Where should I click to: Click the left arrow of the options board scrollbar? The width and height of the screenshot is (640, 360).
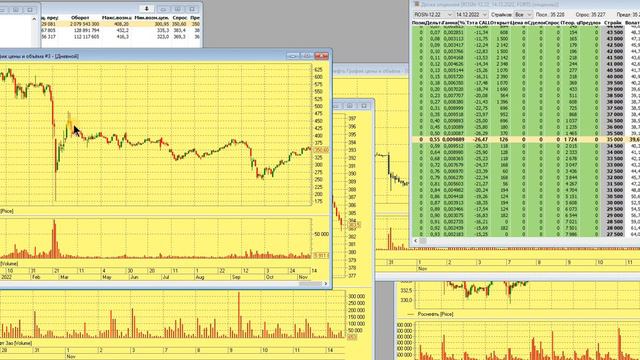pos(416,241)
